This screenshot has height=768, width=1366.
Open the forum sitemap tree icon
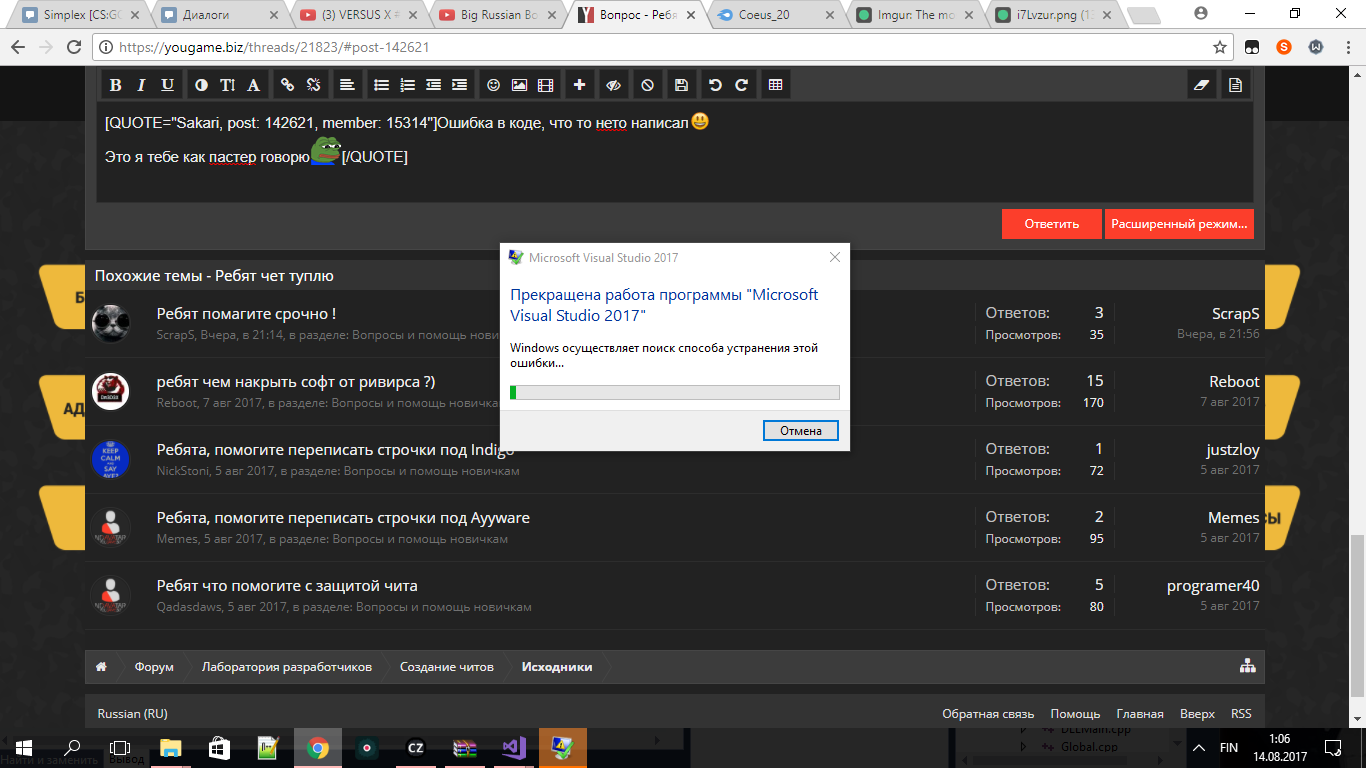point(1248,667)
